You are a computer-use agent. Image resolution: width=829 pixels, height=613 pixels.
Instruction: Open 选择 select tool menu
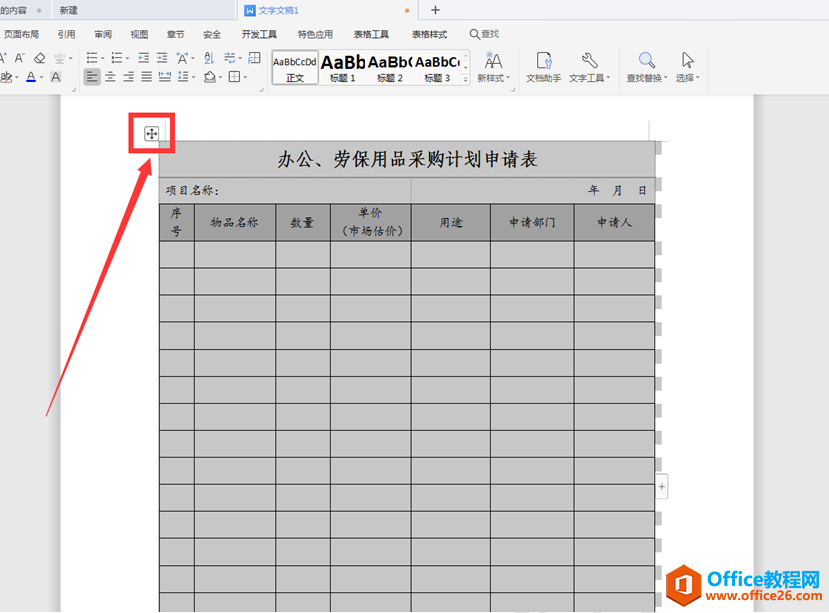[x=687, y=67]
